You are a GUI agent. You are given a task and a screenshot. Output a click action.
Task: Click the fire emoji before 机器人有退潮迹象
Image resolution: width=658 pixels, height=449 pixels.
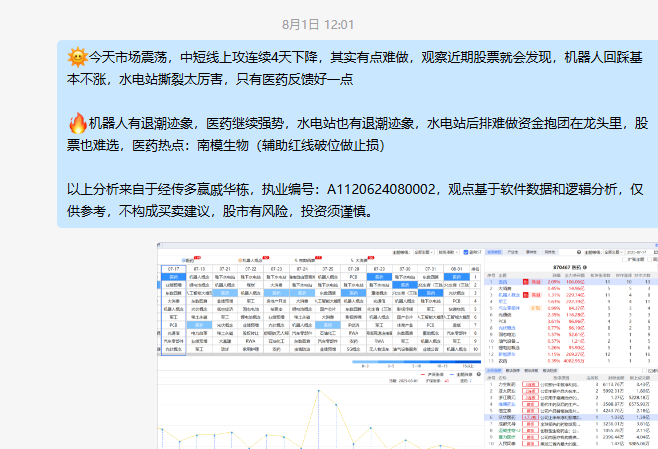tap(78, 123)
